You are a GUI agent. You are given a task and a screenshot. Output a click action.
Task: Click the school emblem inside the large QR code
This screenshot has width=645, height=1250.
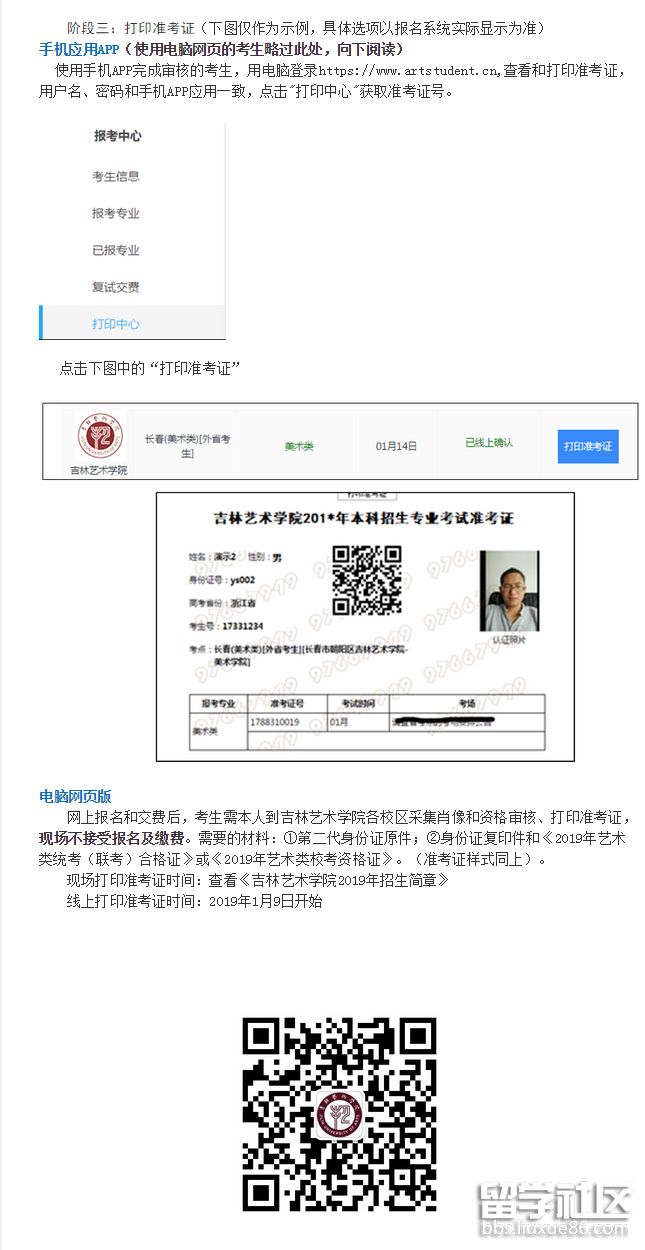click(340, 1115)
